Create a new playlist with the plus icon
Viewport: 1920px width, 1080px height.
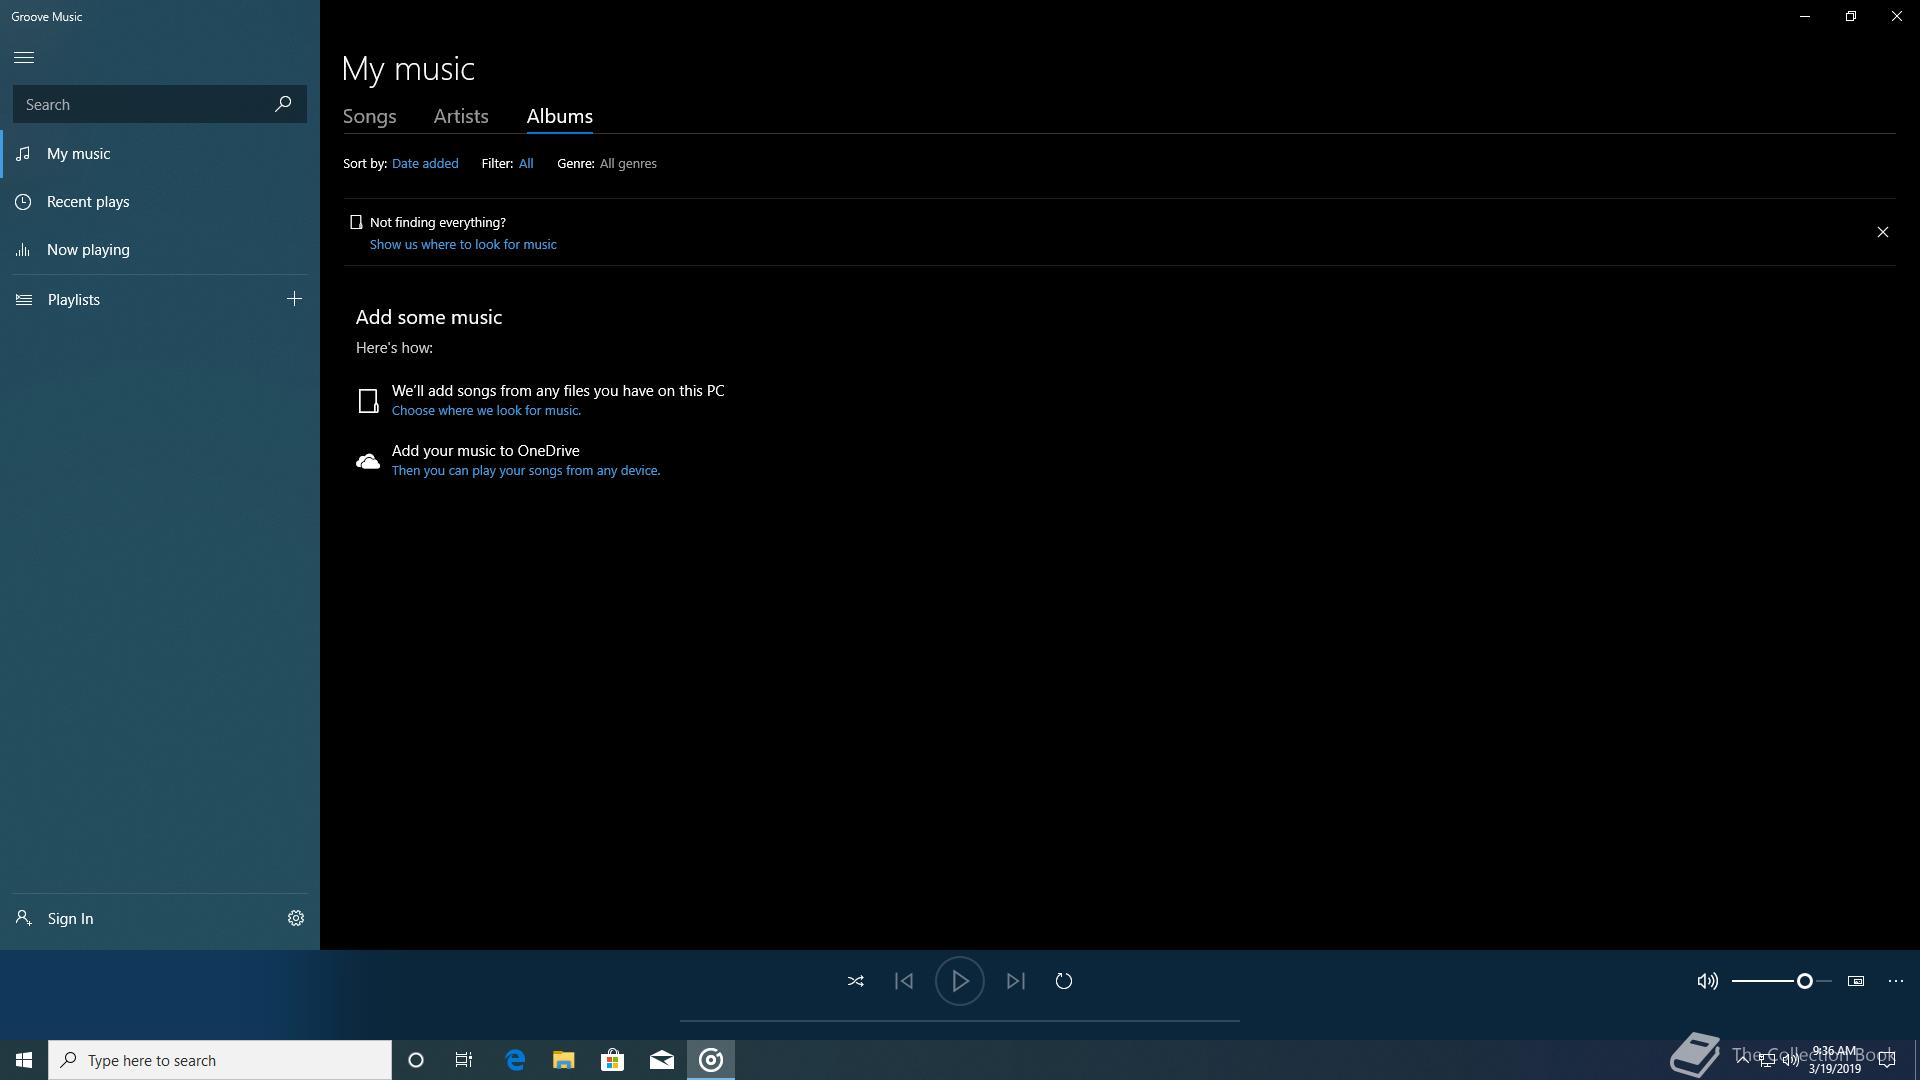pyautogui.click(x=294, y=299)
